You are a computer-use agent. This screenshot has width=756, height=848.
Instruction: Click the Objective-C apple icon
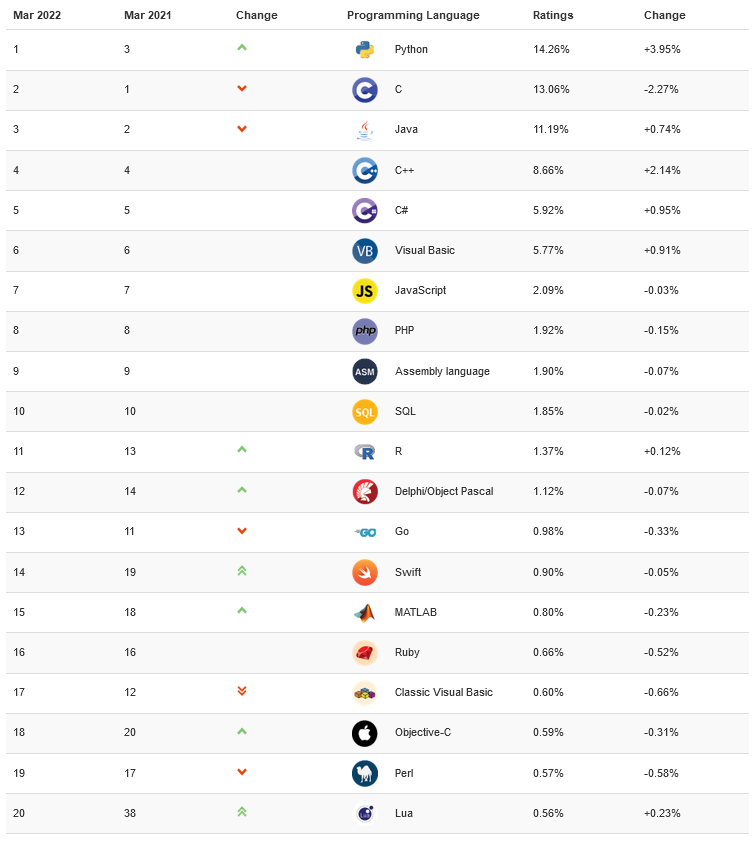coord(364,733)
